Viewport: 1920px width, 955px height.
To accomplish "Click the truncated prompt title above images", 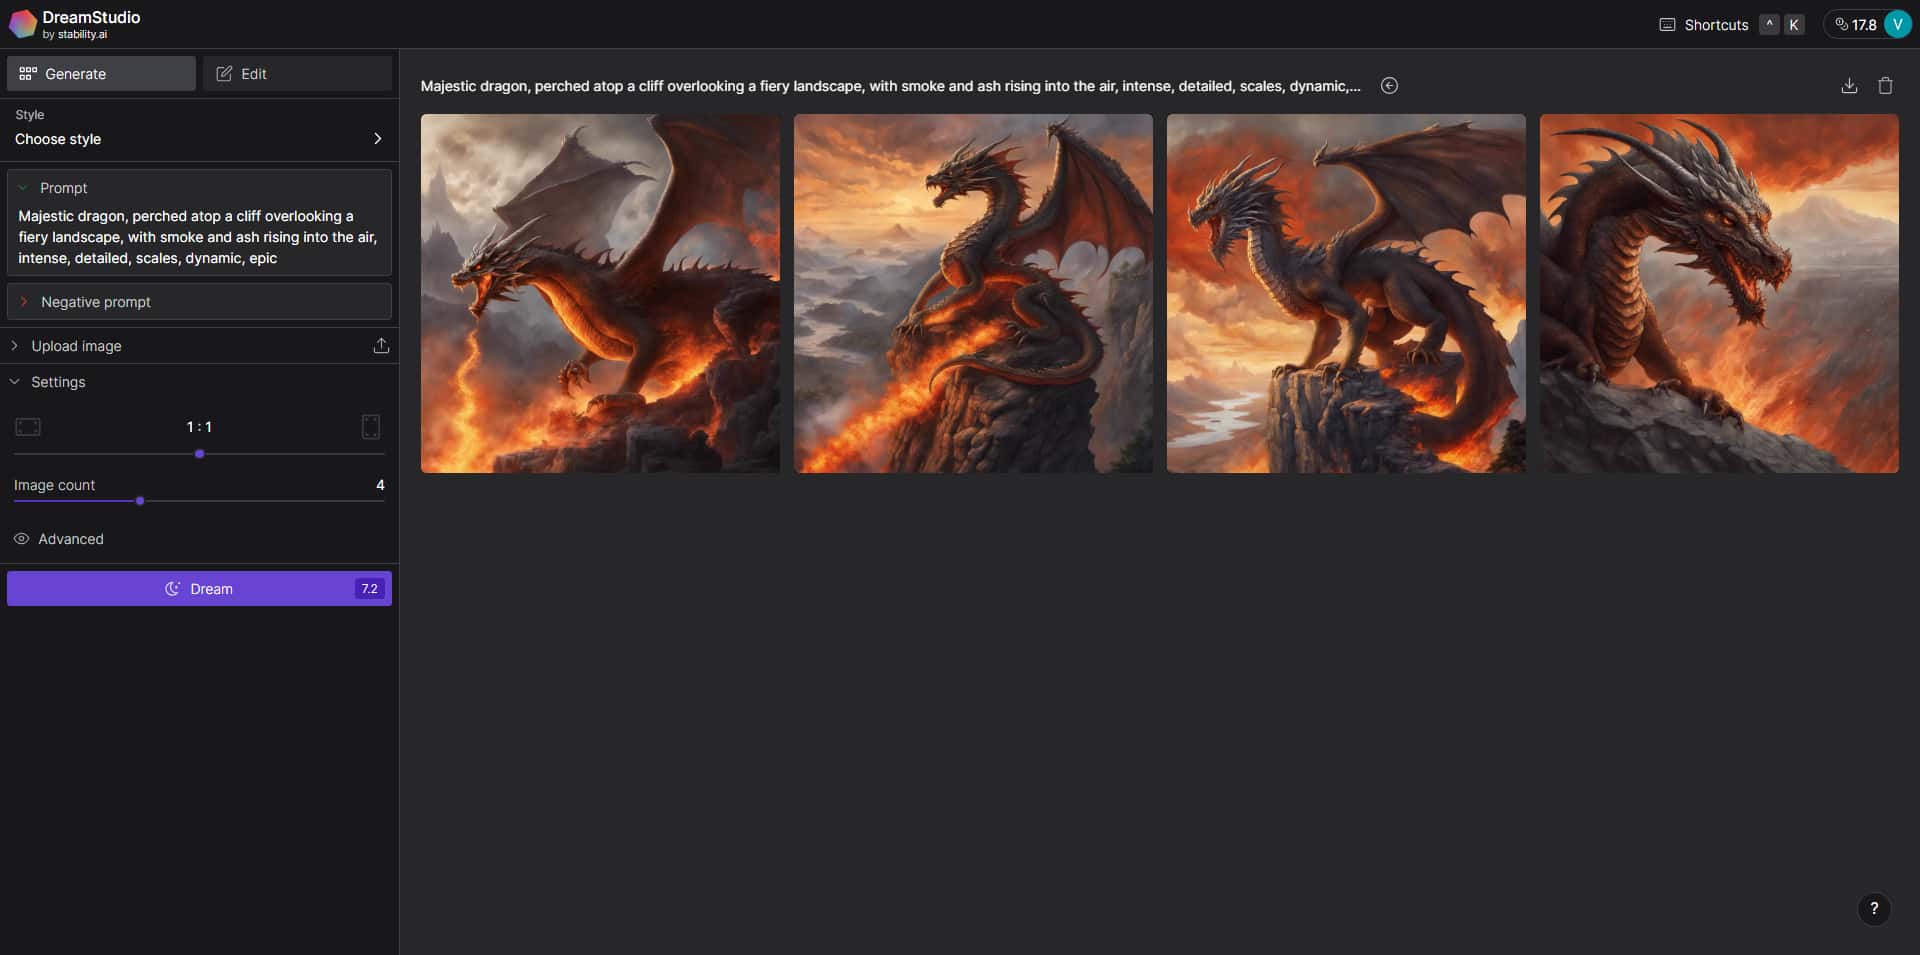I will (890, 86).
